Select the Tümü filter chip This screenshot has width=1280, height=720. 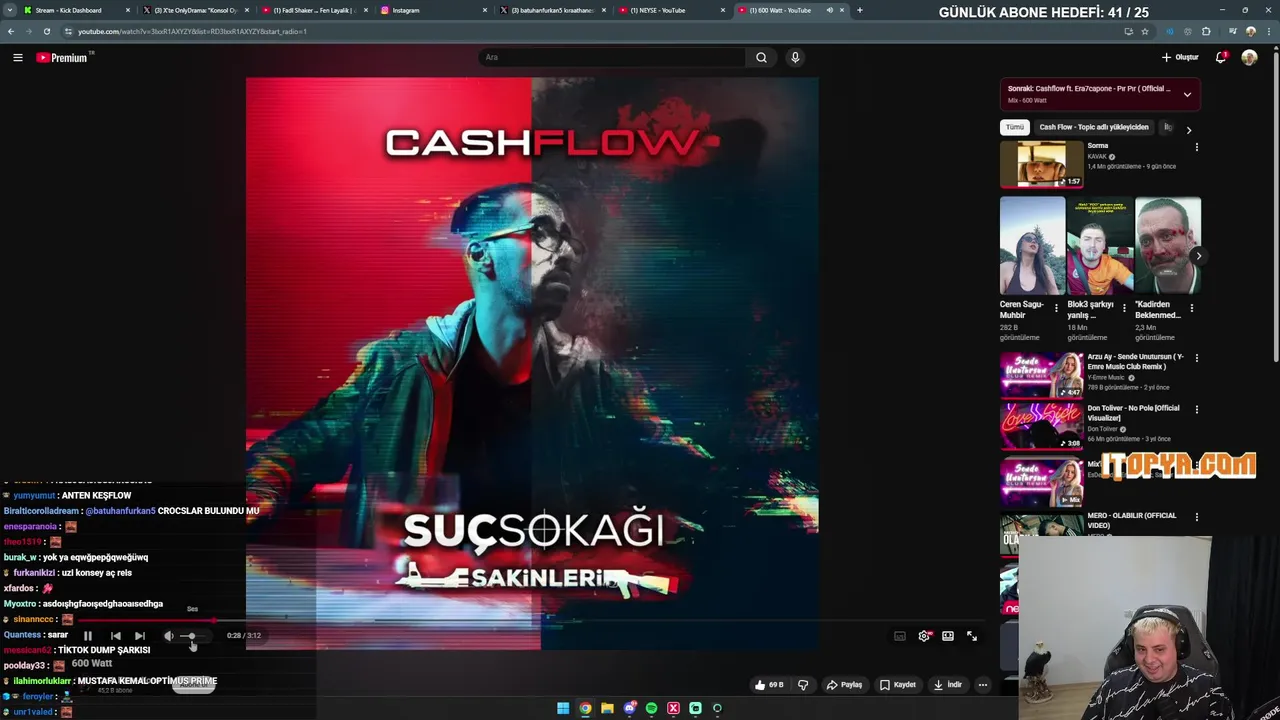click(1015, 127)
